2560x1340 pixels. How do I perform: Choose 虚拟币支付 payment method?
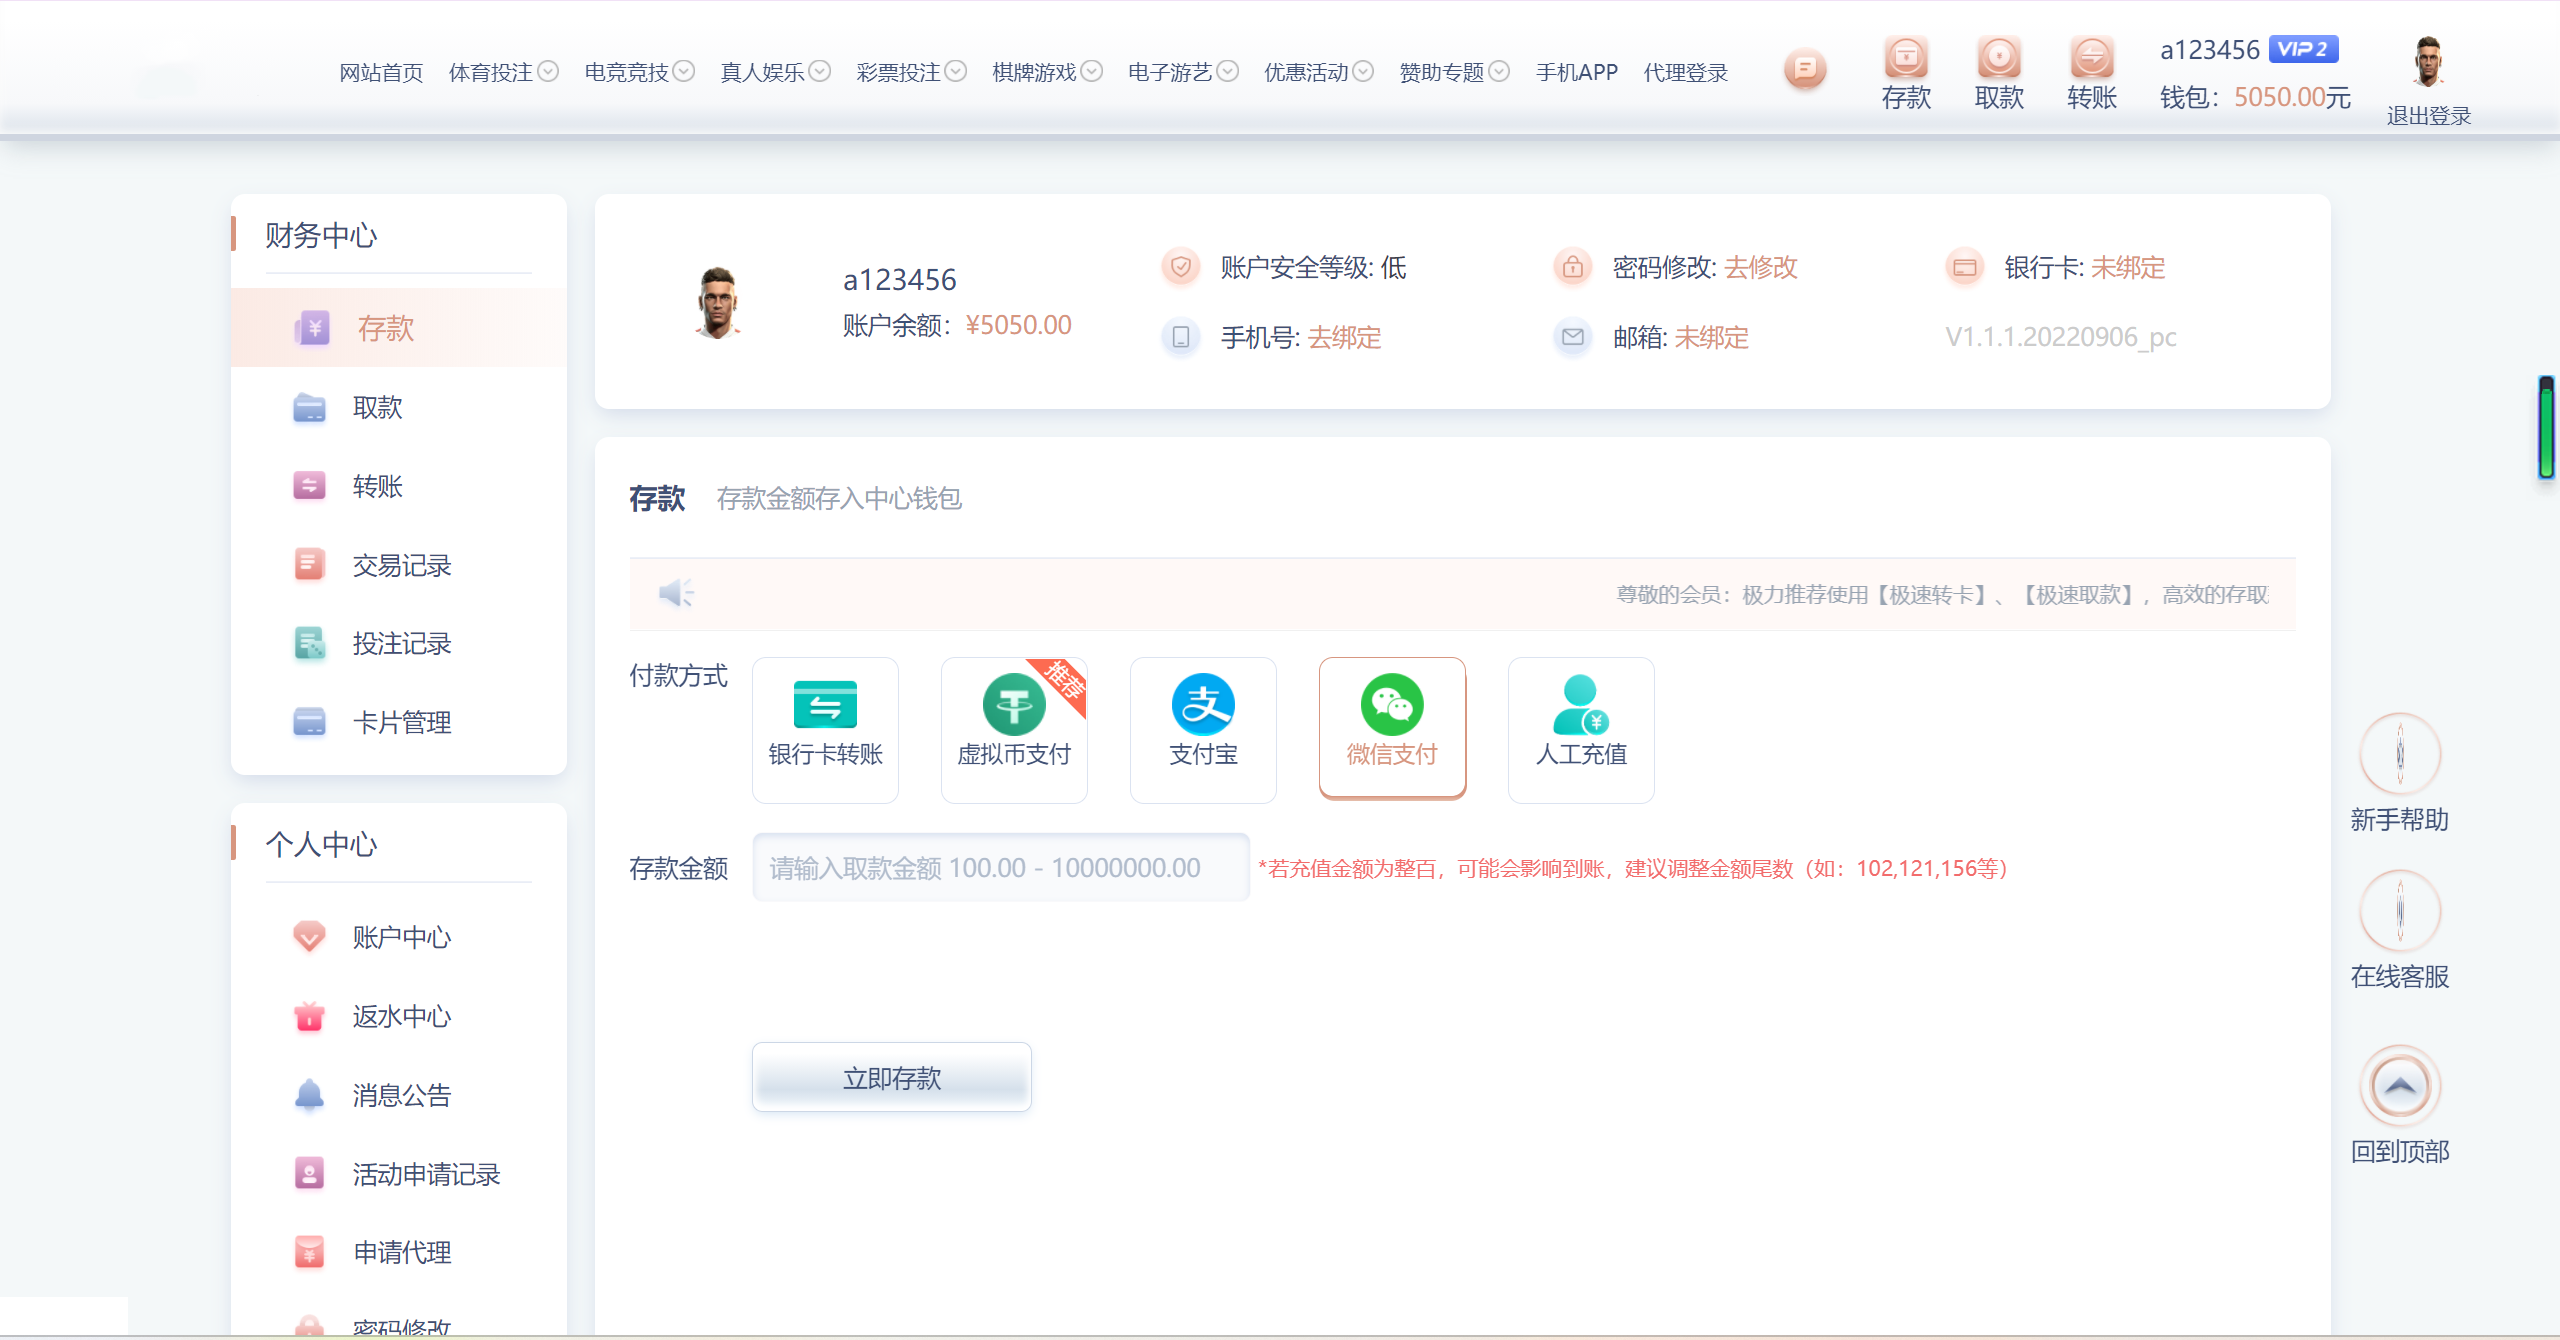[x=1014, y=730]
